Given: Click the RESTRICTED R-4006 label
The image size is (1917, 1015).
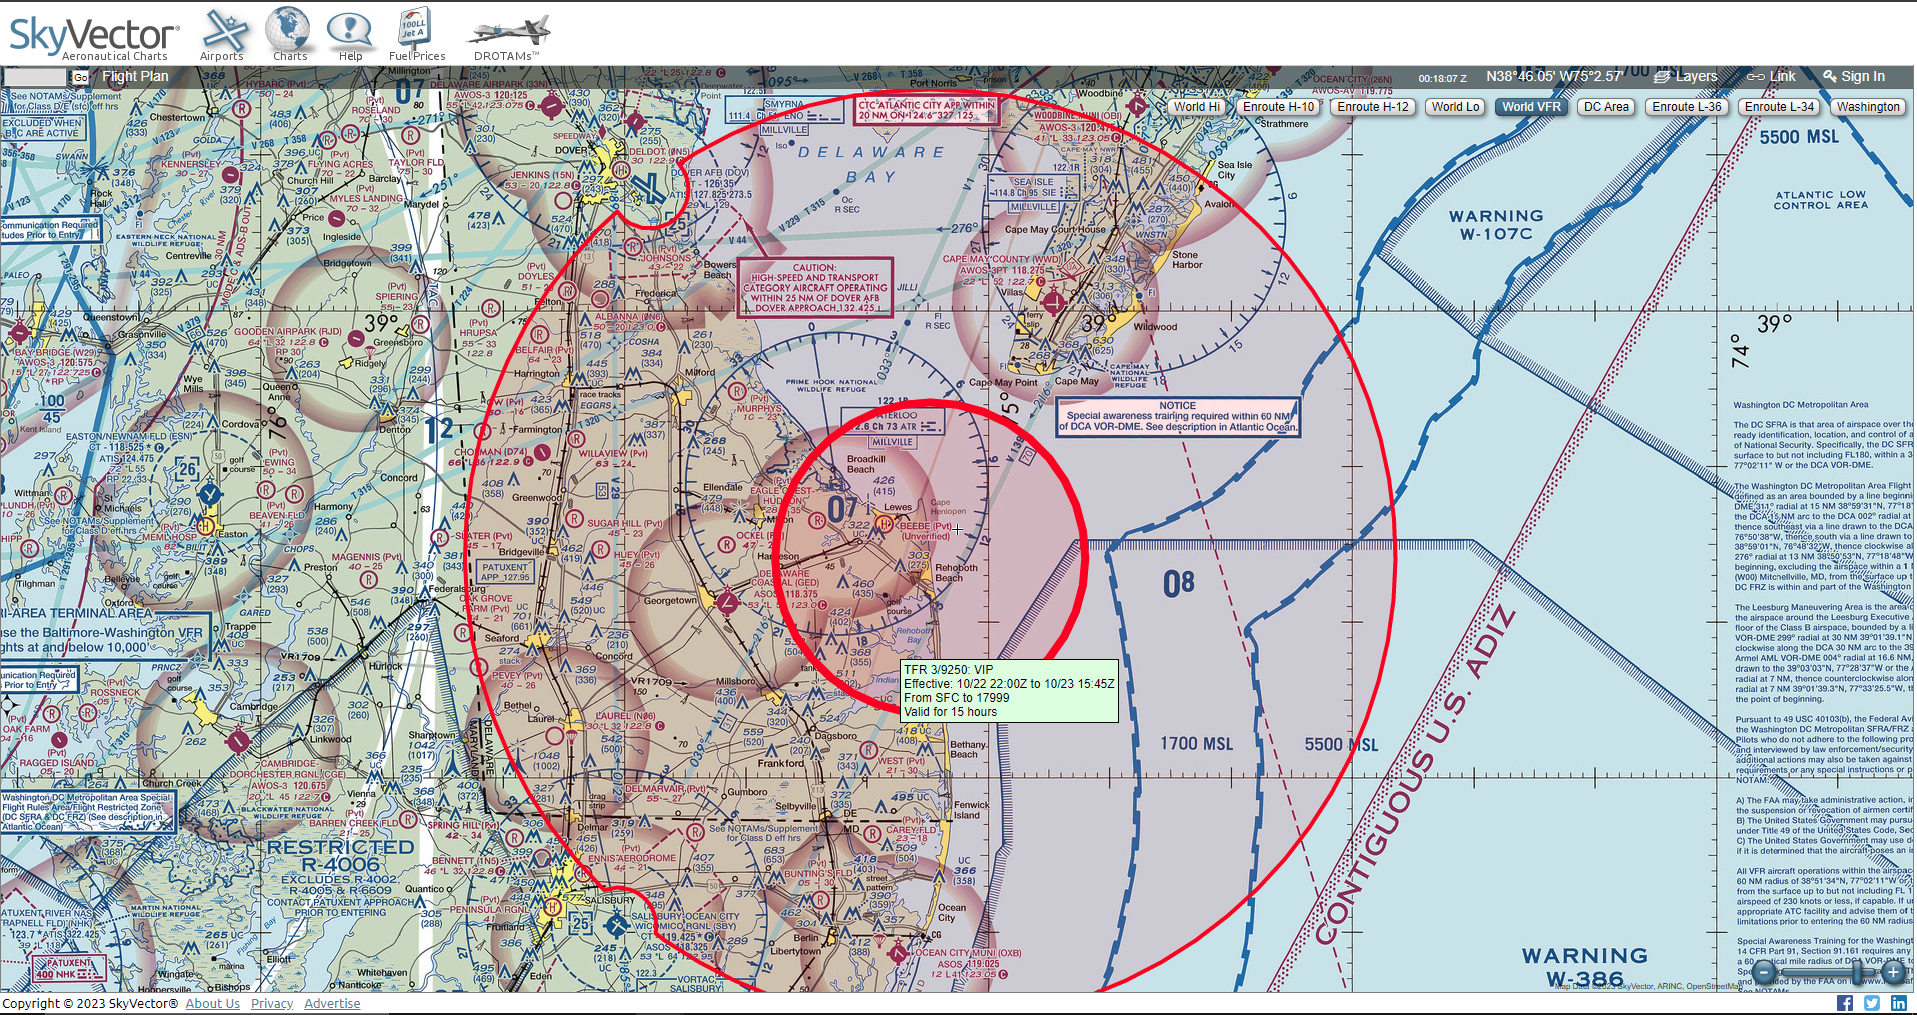Looking at the screenshot, I should pos(340,856).
